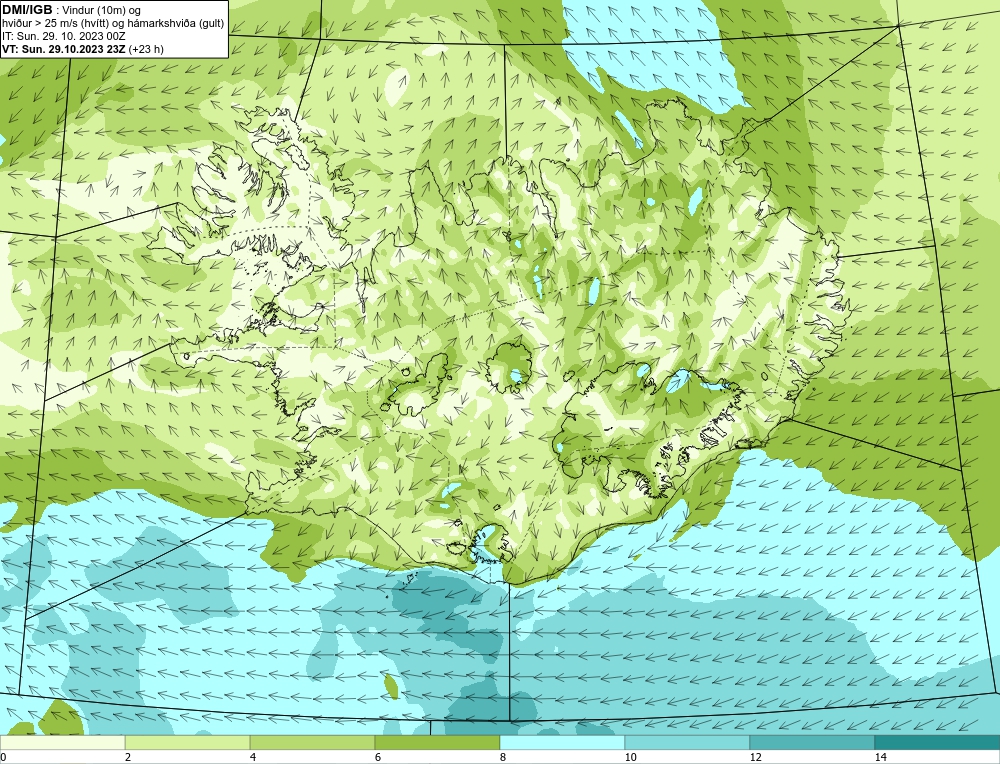Click the 10–12 m/s legend color swatch
The image size is (1000, 764).
pos(688,743)
